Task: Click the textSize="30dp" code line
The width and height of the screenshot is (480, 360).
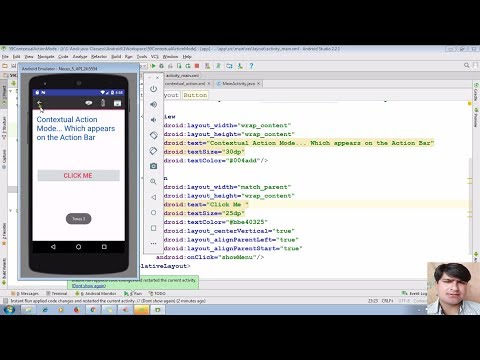Action: (x=204, y=152)
